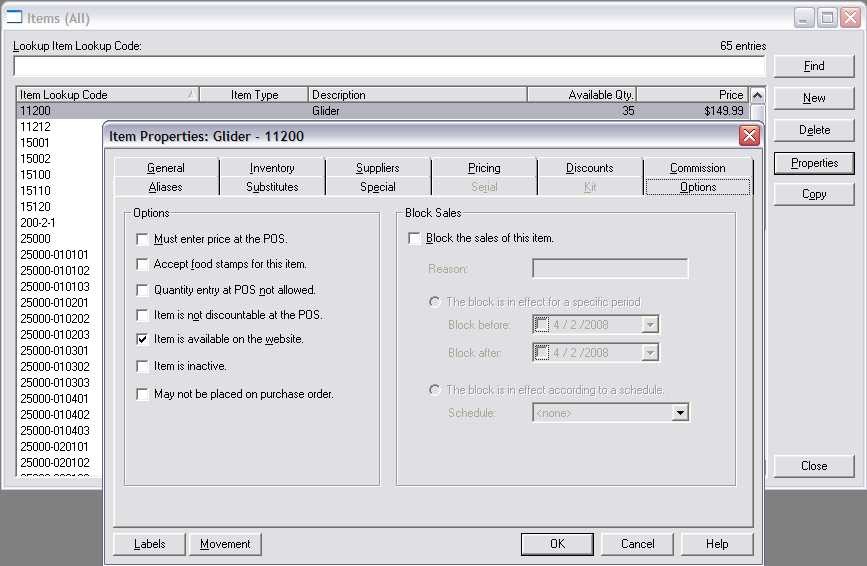
Task: Select item 25000-010203 in the list
Action: pos(55,334)
